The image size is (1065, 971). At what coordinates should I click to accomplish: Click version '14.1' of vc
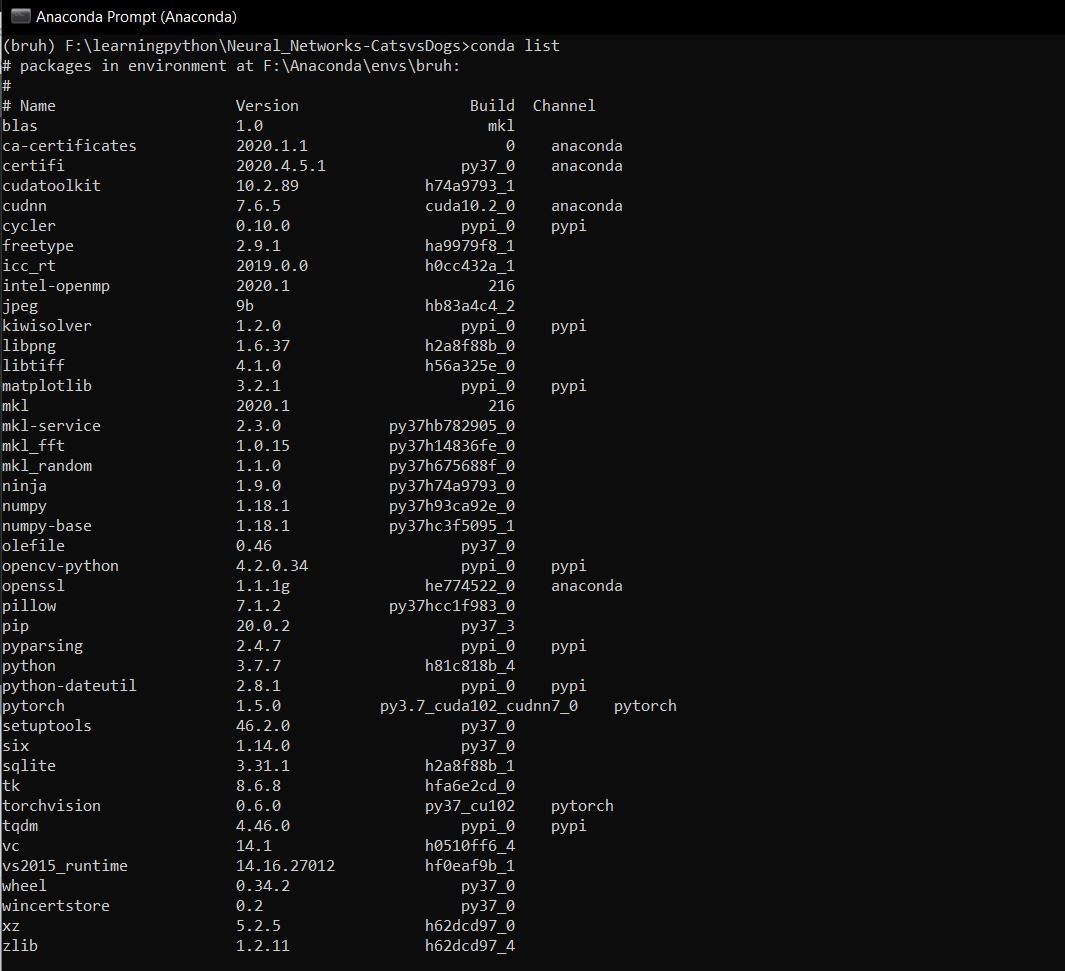253,846
